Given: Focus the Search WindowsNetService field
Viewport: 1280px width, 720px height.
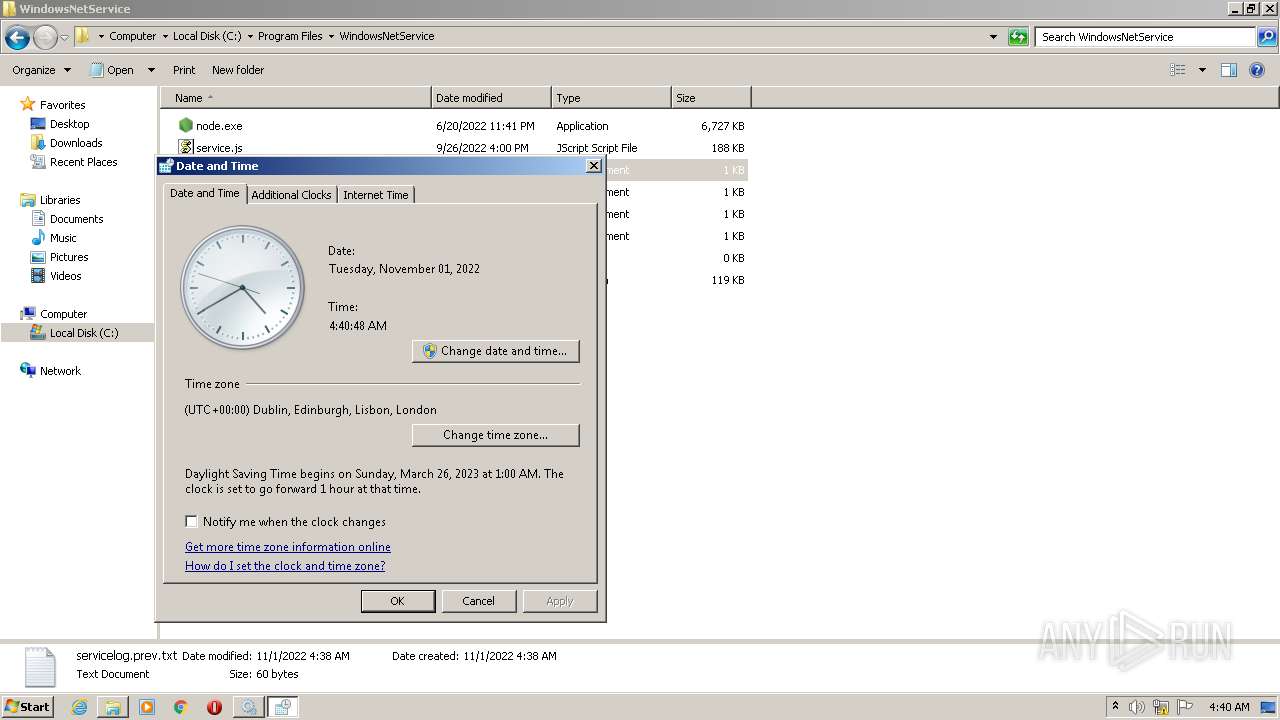Looking at the screenshot, I should point(1146,37).
